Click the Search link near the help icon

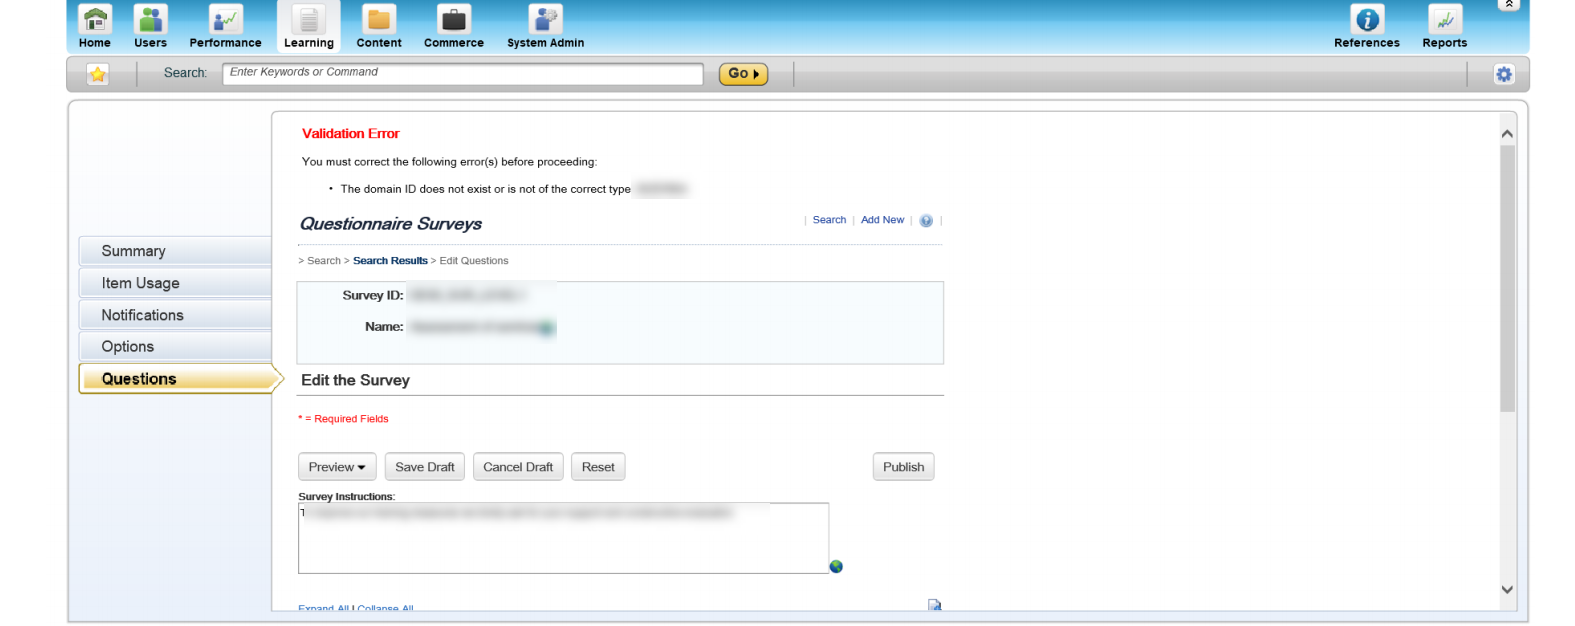(829, 220)
